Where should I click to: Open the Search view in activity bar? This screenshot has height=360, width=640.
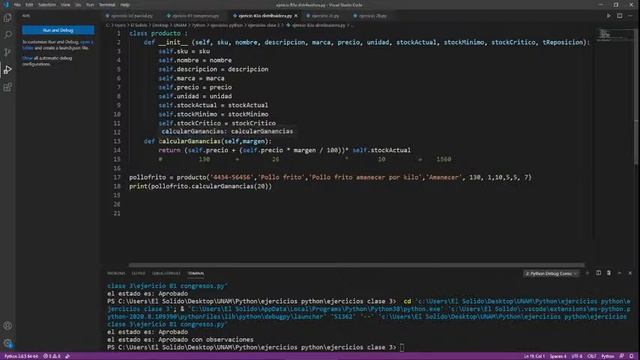pyautogui.click(x=7, y=35)
